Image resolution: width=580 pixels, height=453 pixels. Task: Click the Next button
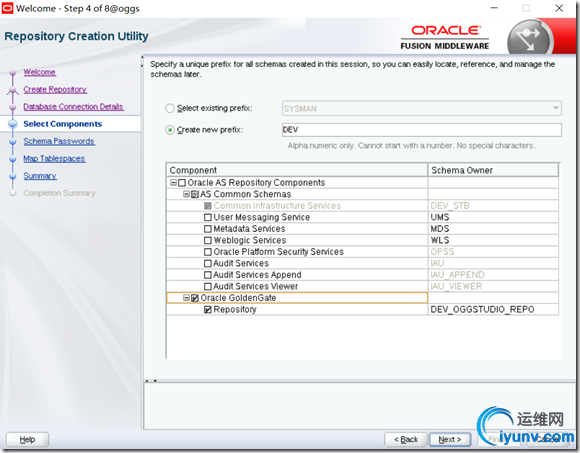(450, 440)
